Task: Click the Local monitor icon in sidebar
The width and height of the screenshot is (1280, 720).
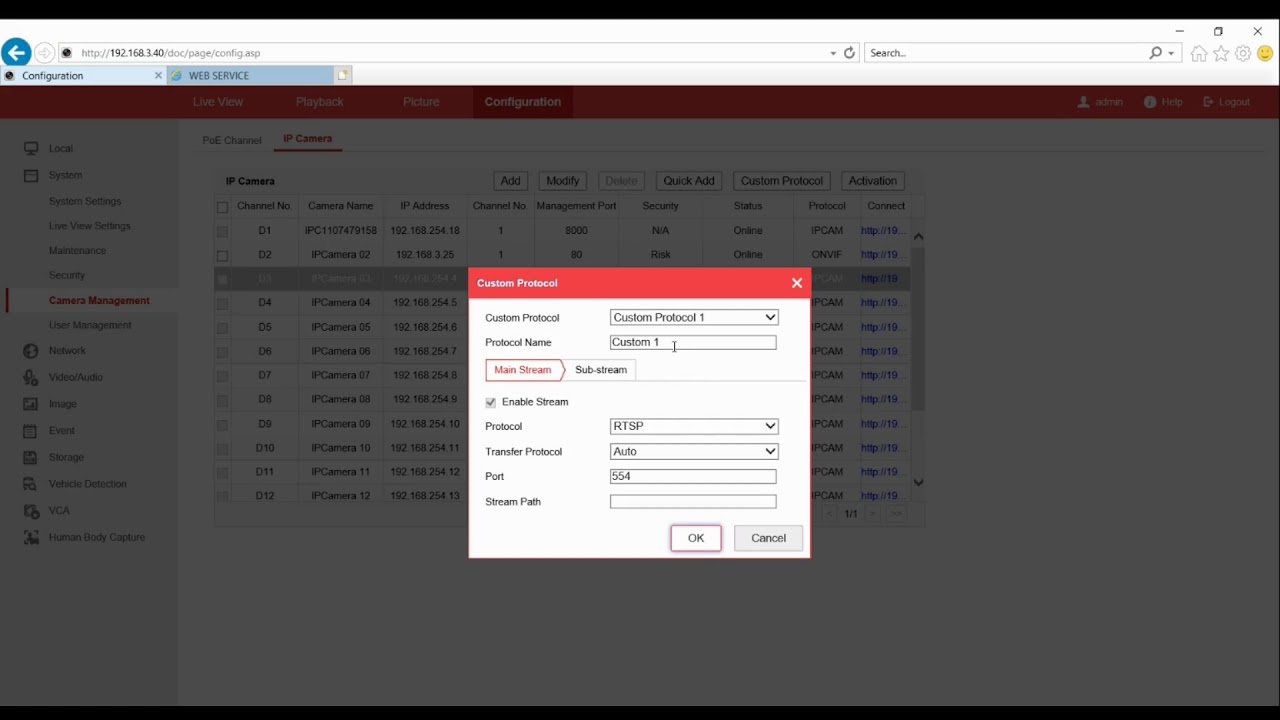Action: [31, 148]
